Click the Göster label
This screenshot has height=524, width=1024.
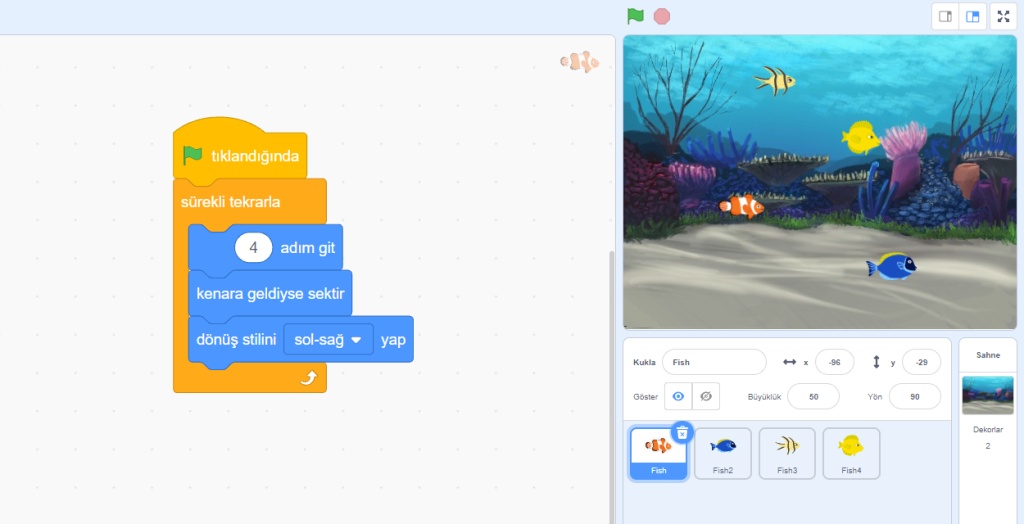click(x=645, y=397)
